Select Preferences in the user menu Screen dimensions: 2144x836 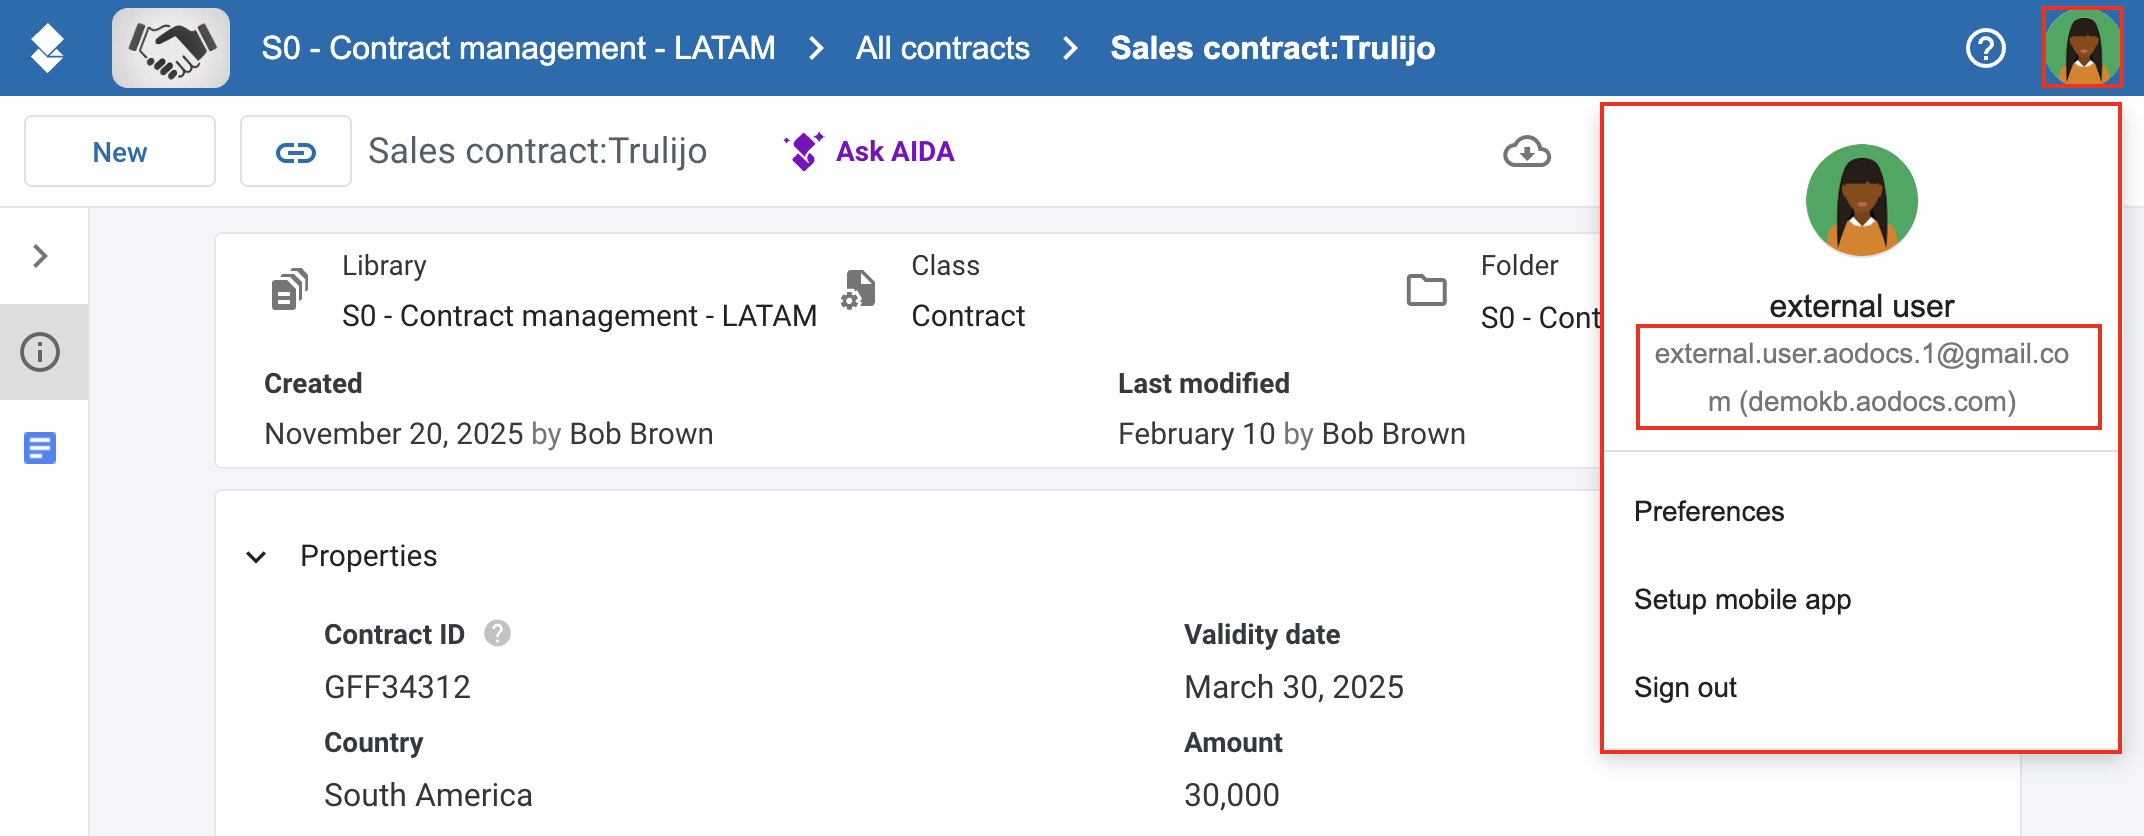(x=1709, y=512)
